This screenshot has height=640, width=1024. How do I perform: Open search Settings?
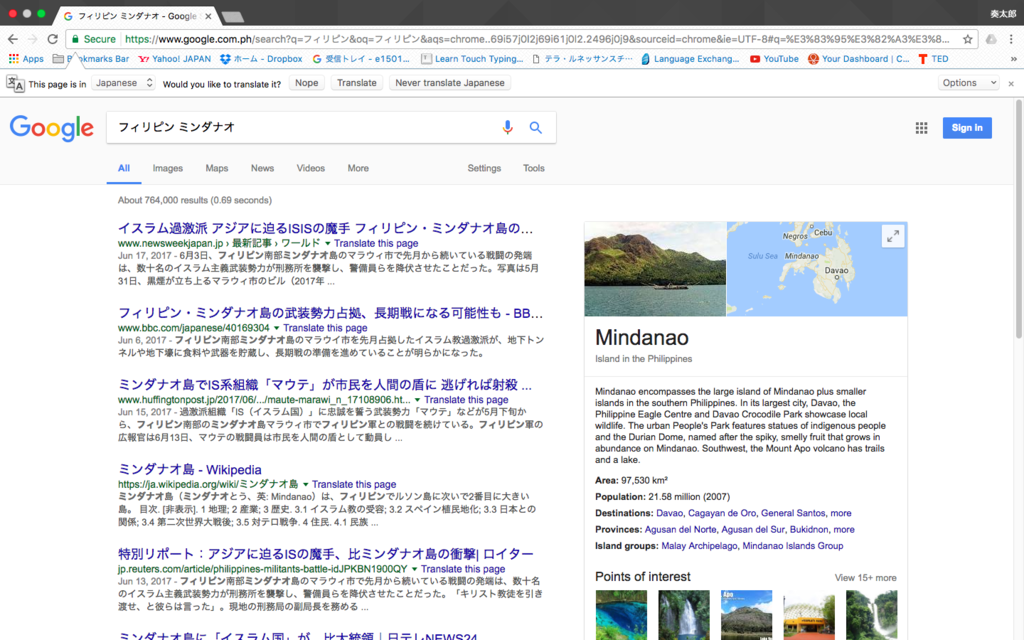pos(484,168)
